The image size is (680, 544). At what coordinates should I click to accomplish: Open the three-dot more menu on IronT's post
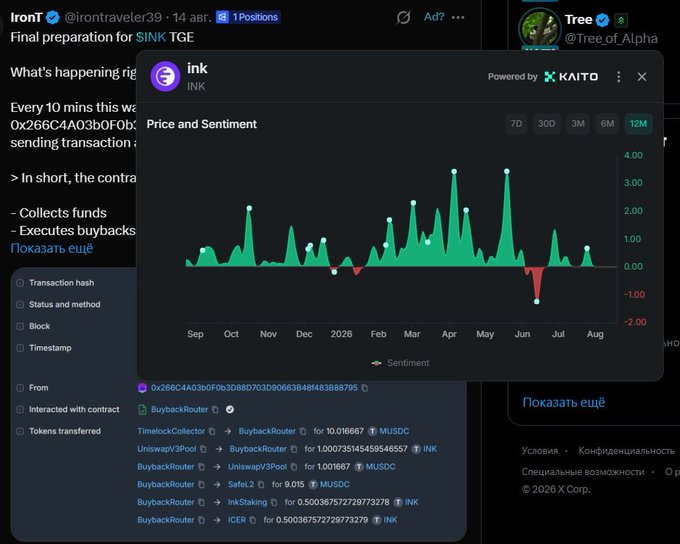pyautogui.click(x=458, y=17)
